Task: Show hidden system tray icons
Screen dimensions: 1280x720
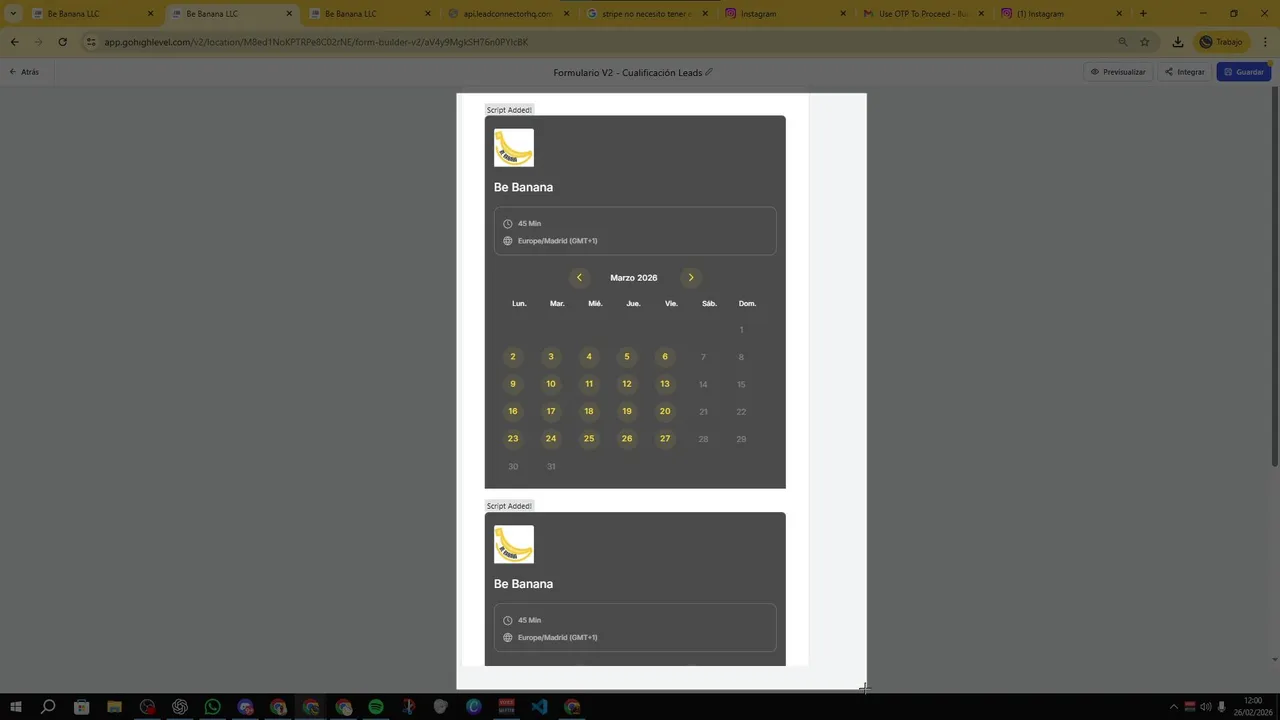Action: tap(1174, 707)
